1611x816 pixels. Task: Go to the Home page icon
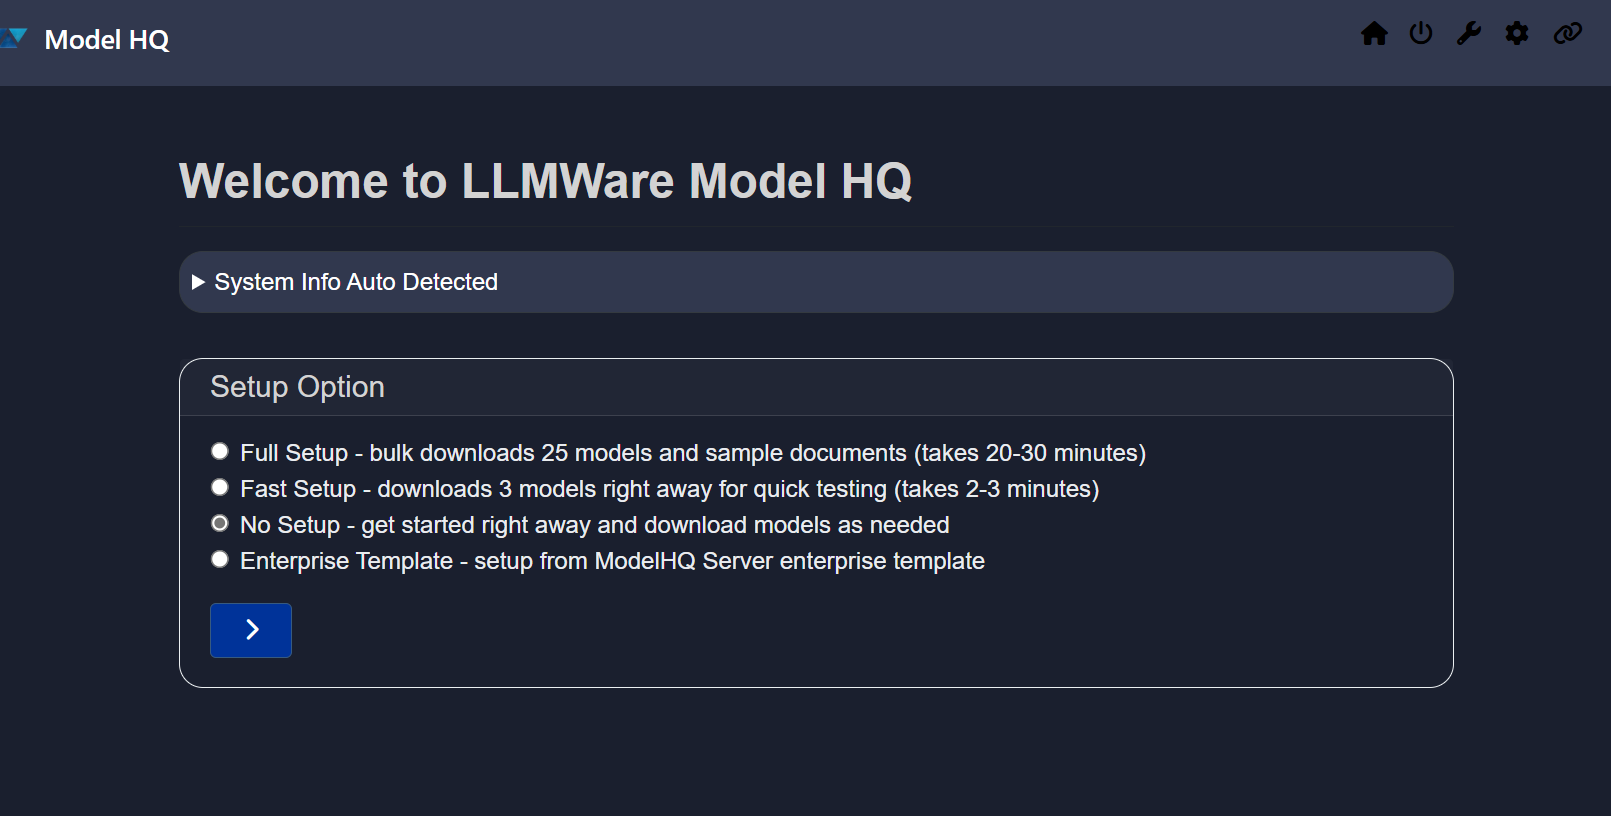coord(1374,34)
